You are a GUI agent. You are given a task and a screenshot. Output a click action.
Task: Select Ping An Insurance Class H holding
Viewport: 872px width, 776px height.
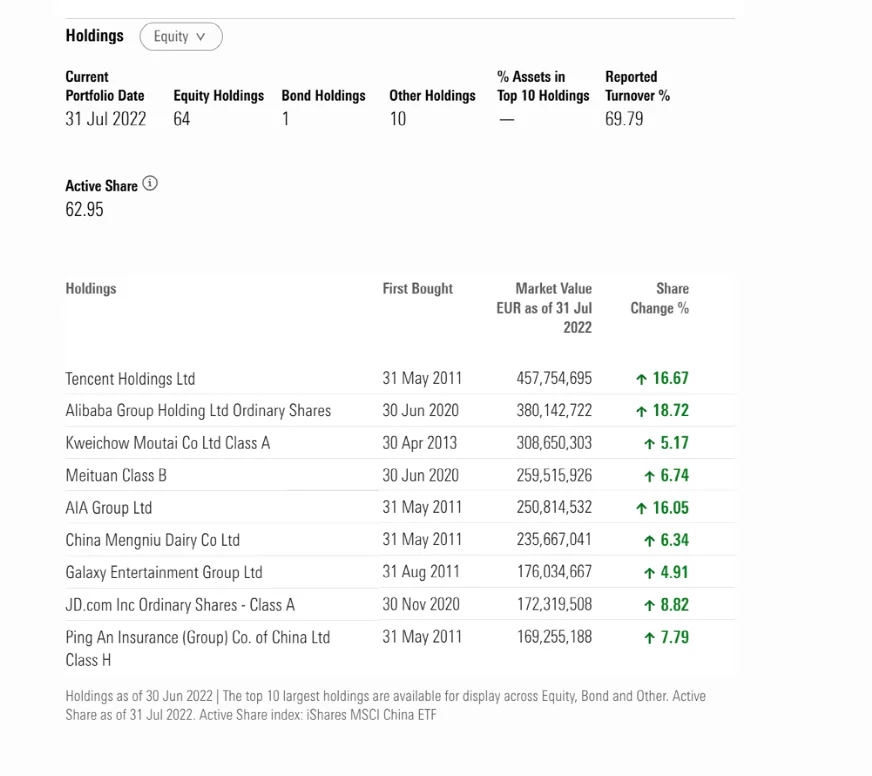pos(197,648)
